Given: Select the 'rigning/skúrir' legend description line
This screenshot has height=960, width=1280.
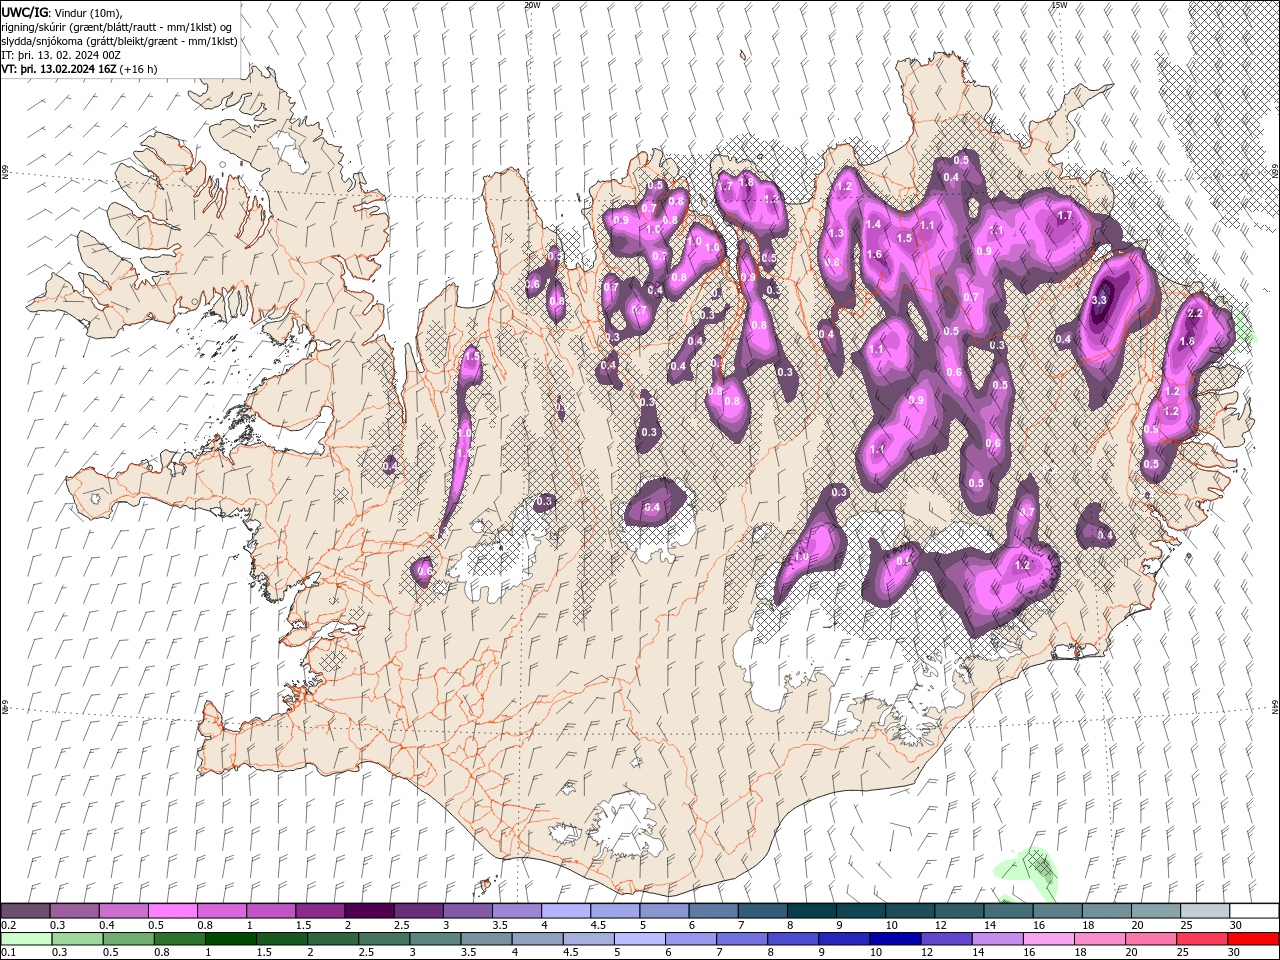Looking at the screenshot, I should pyautogui.click(x=118, y=27).
